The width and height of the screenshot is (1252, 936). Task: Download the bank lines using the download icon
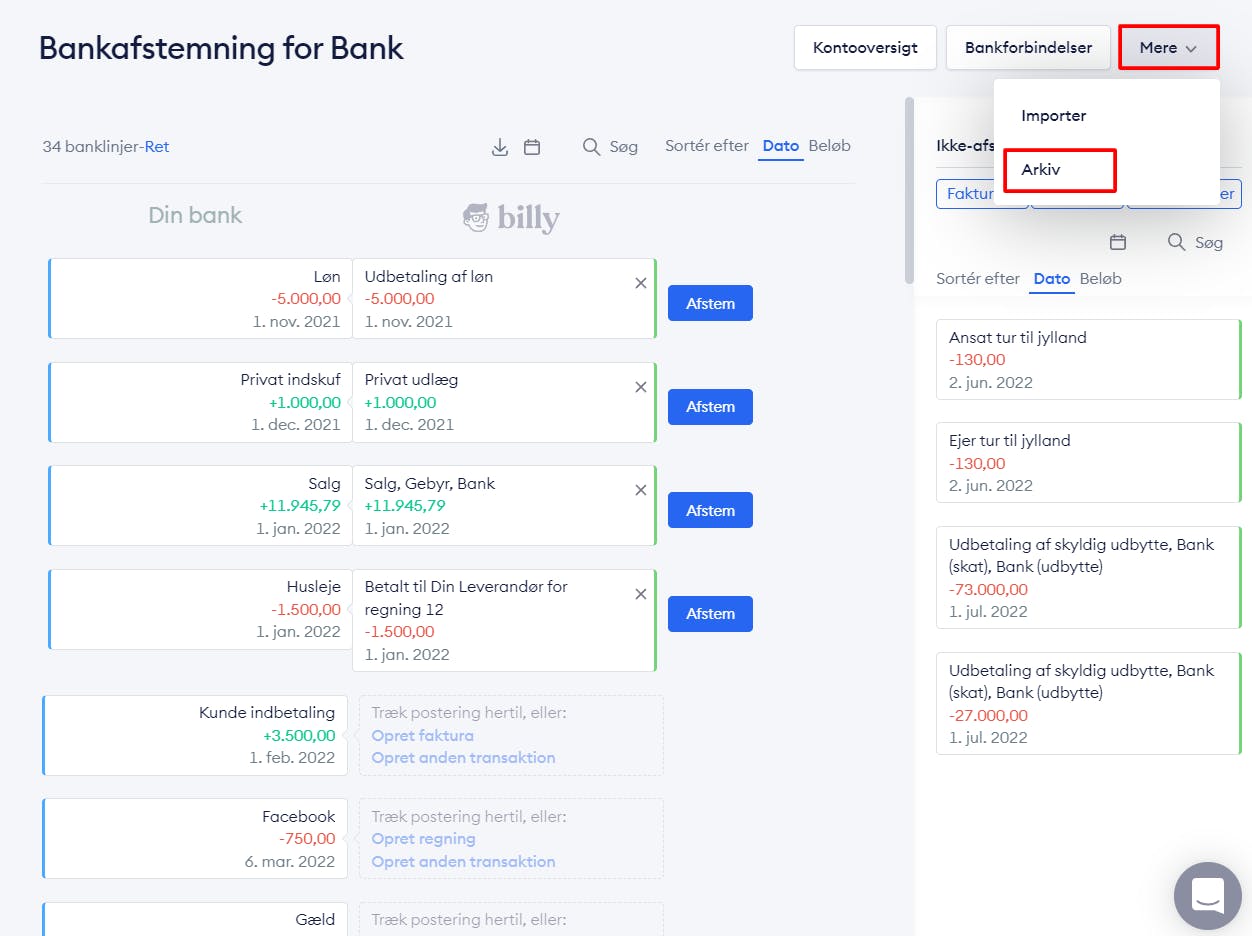[500, 147]
